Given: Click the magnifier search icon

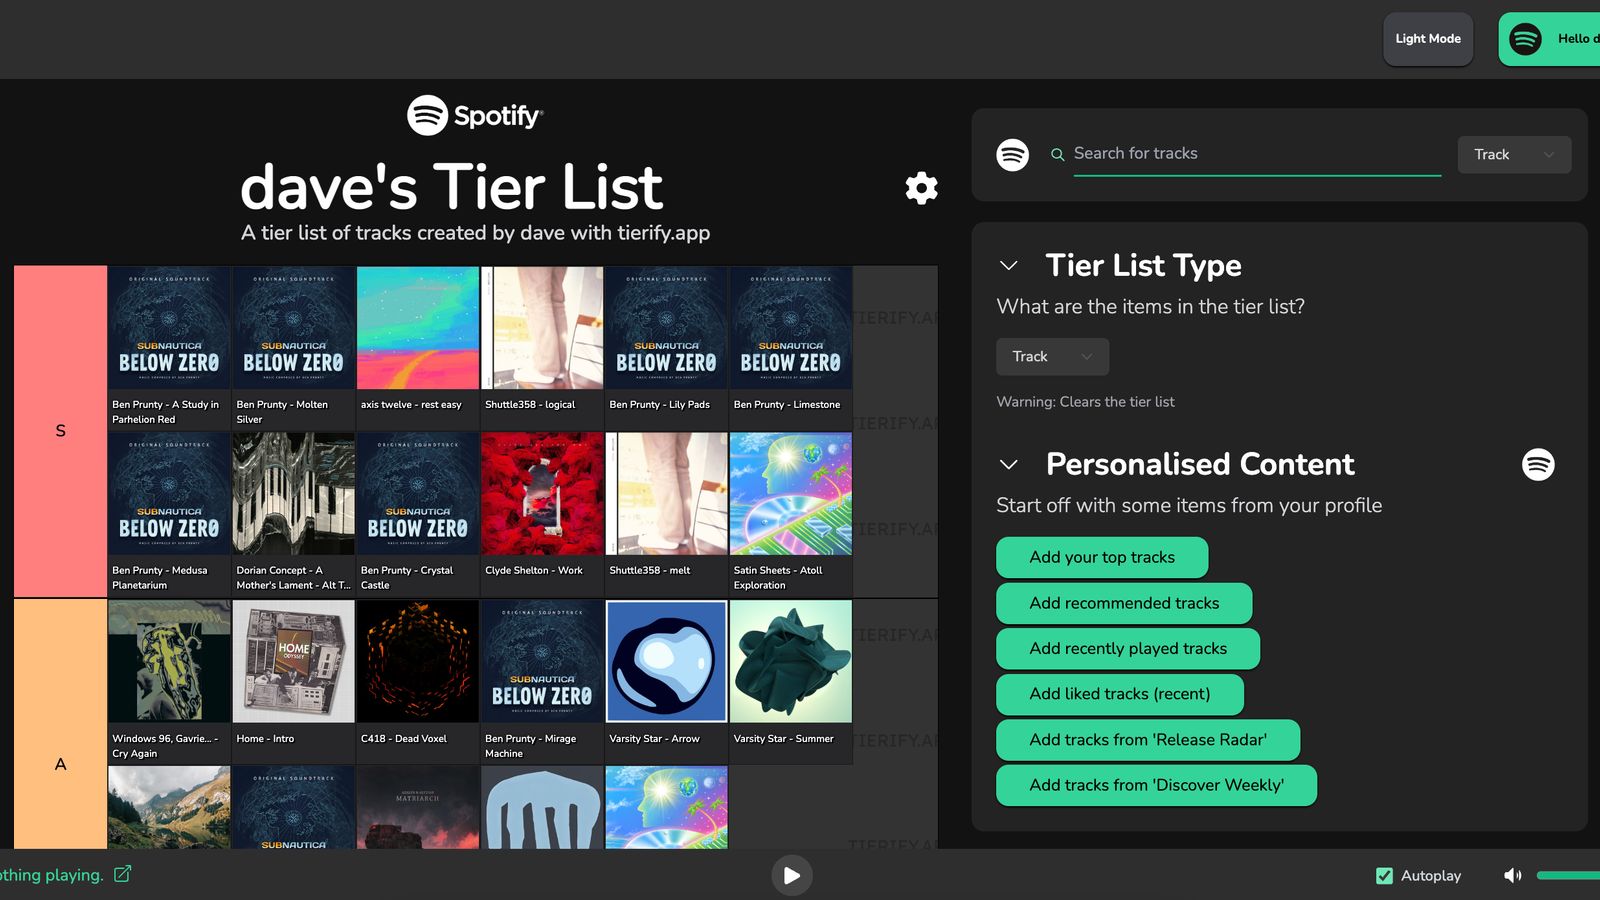Looking at the screenshot, I should coord(1058,154).
